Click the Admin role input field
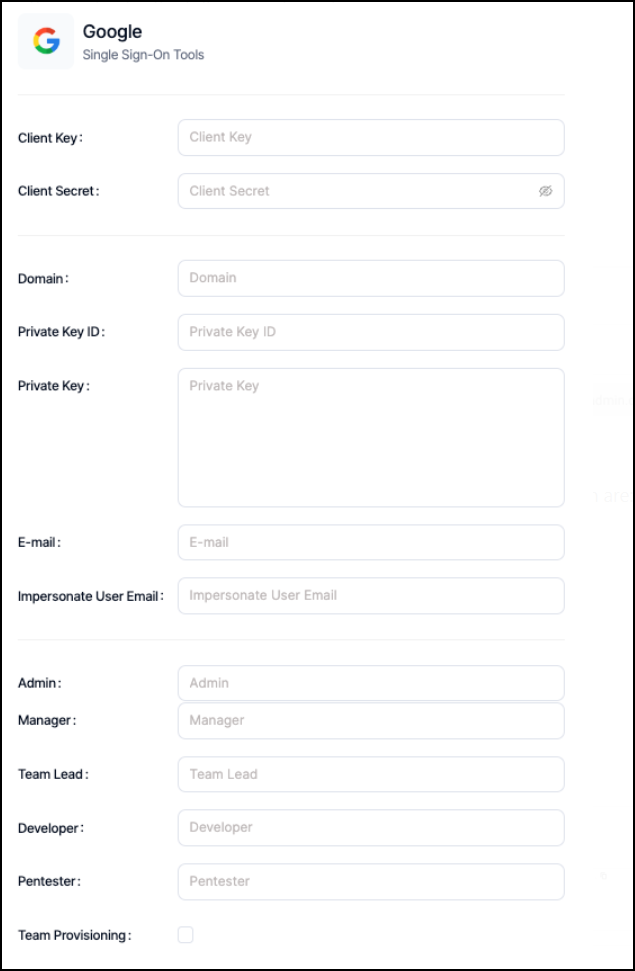This screenshot has height=971, width=635. pos(370,683)
